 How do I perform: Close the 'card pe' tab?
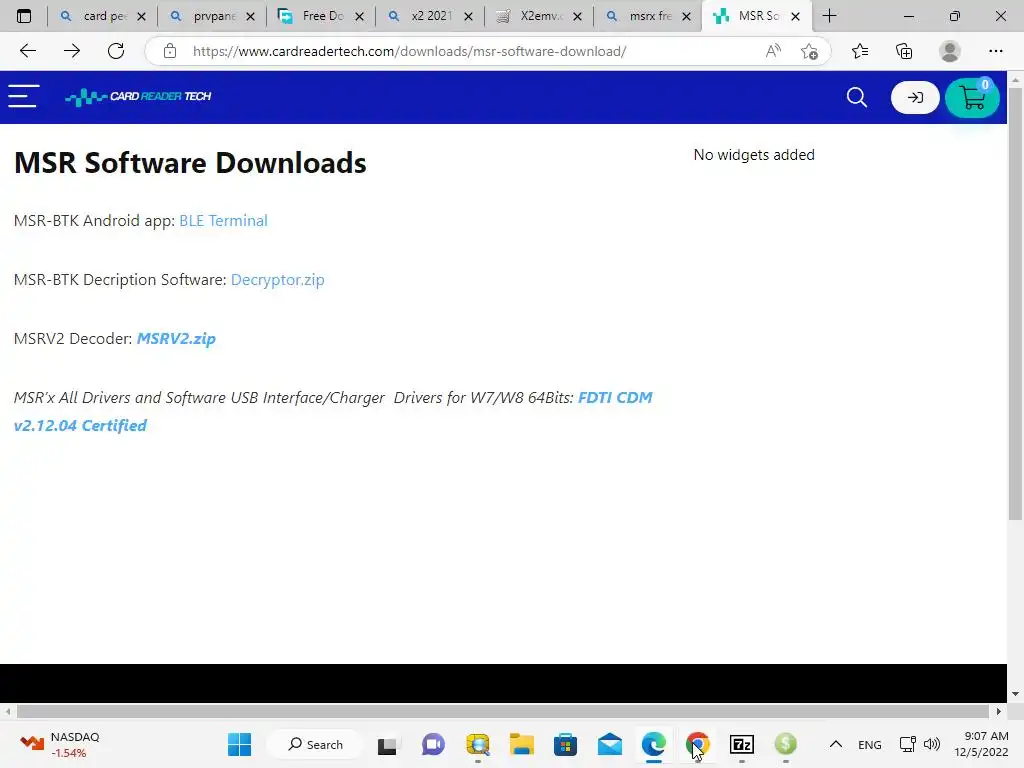(141, 16)
